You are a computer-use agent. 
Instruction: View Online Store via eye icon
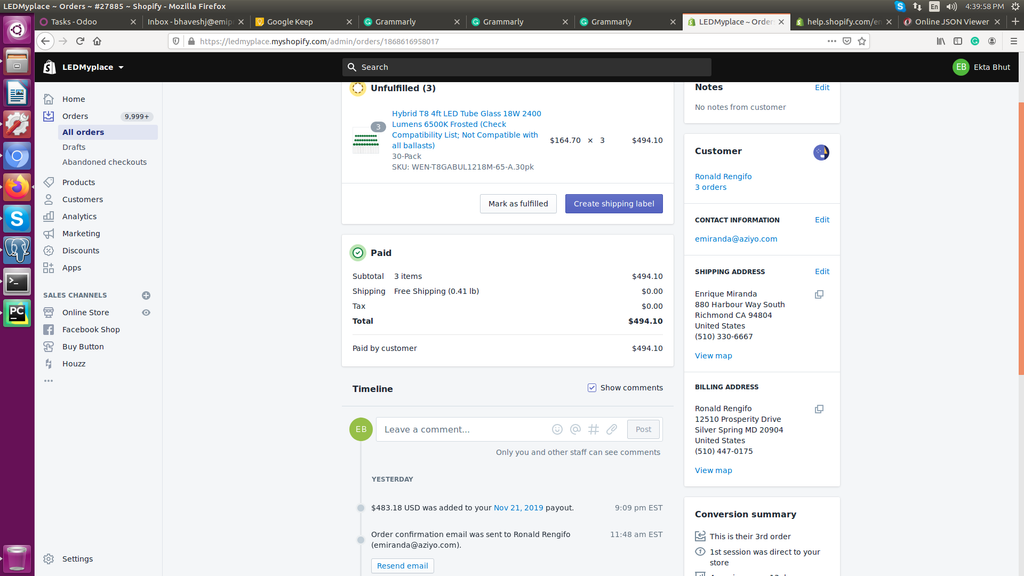pos(146,313)
